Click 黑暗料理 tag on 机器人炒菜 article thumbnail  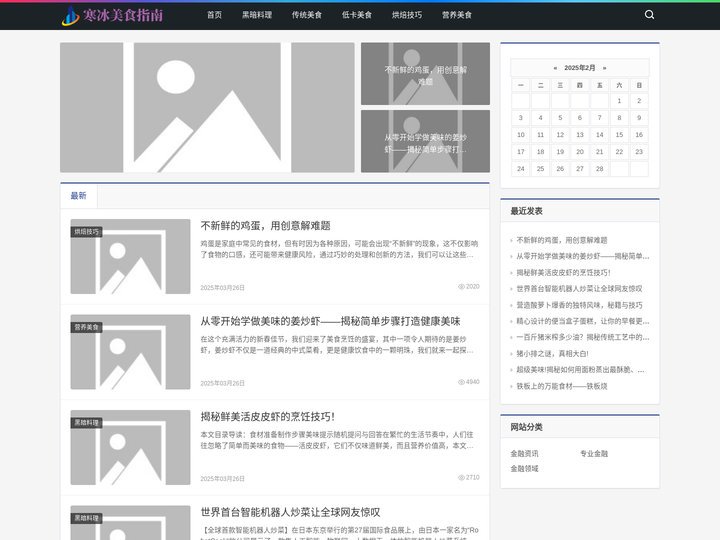pos(86,518)
